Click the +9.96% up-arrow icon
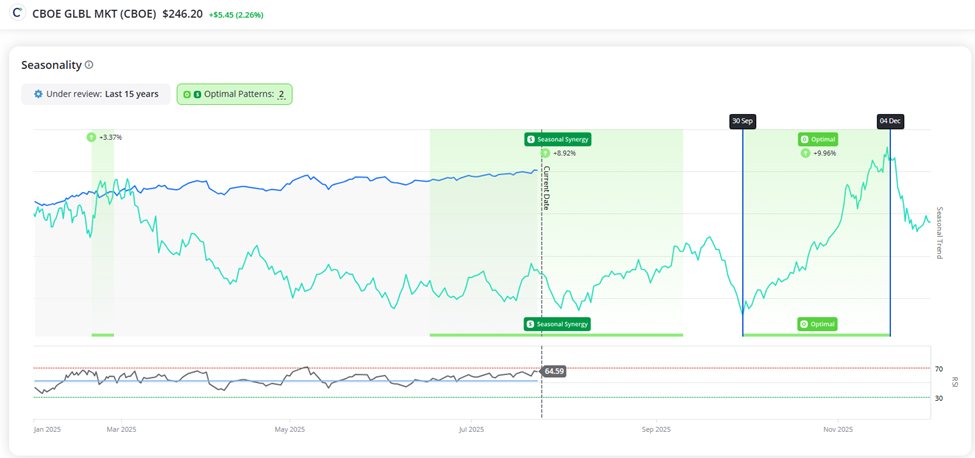The image size is (975, 458). 805,153
